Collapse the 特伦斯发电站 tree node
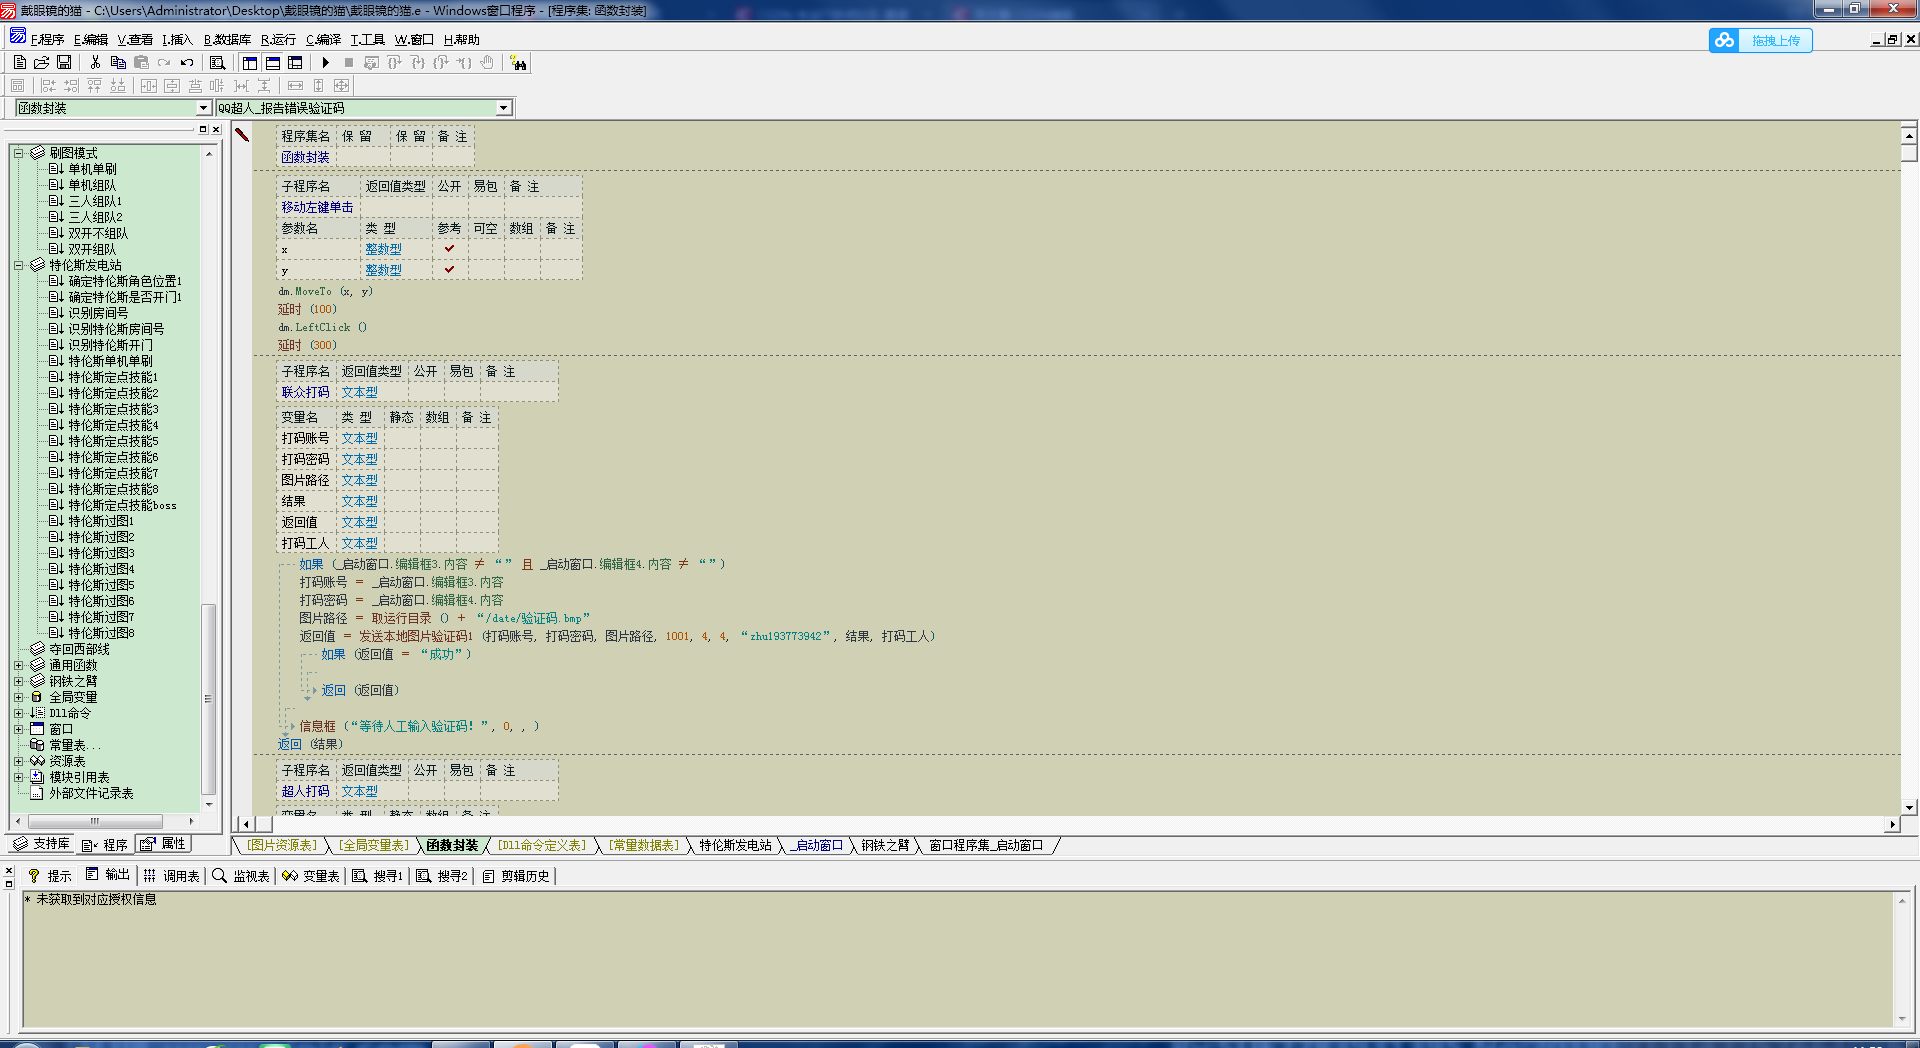This screenshot has width=1920, height=1048. 18,265
